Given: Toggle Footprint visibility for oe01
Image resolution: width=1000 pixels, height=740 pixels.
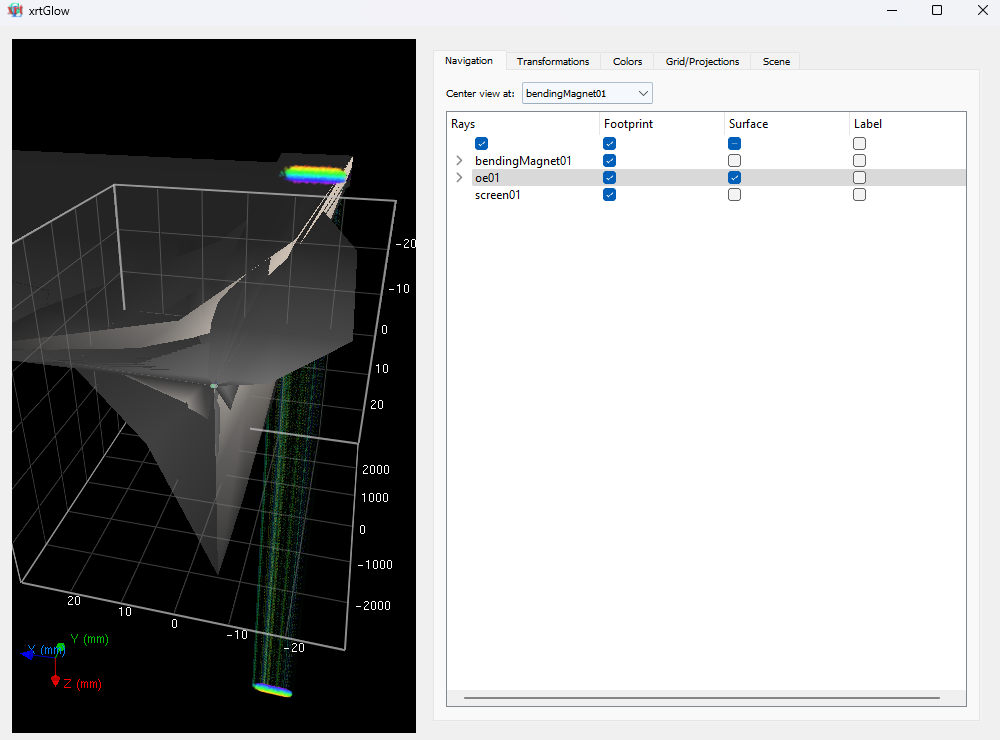Looking at the screenshot, I should tap(609, 177).
